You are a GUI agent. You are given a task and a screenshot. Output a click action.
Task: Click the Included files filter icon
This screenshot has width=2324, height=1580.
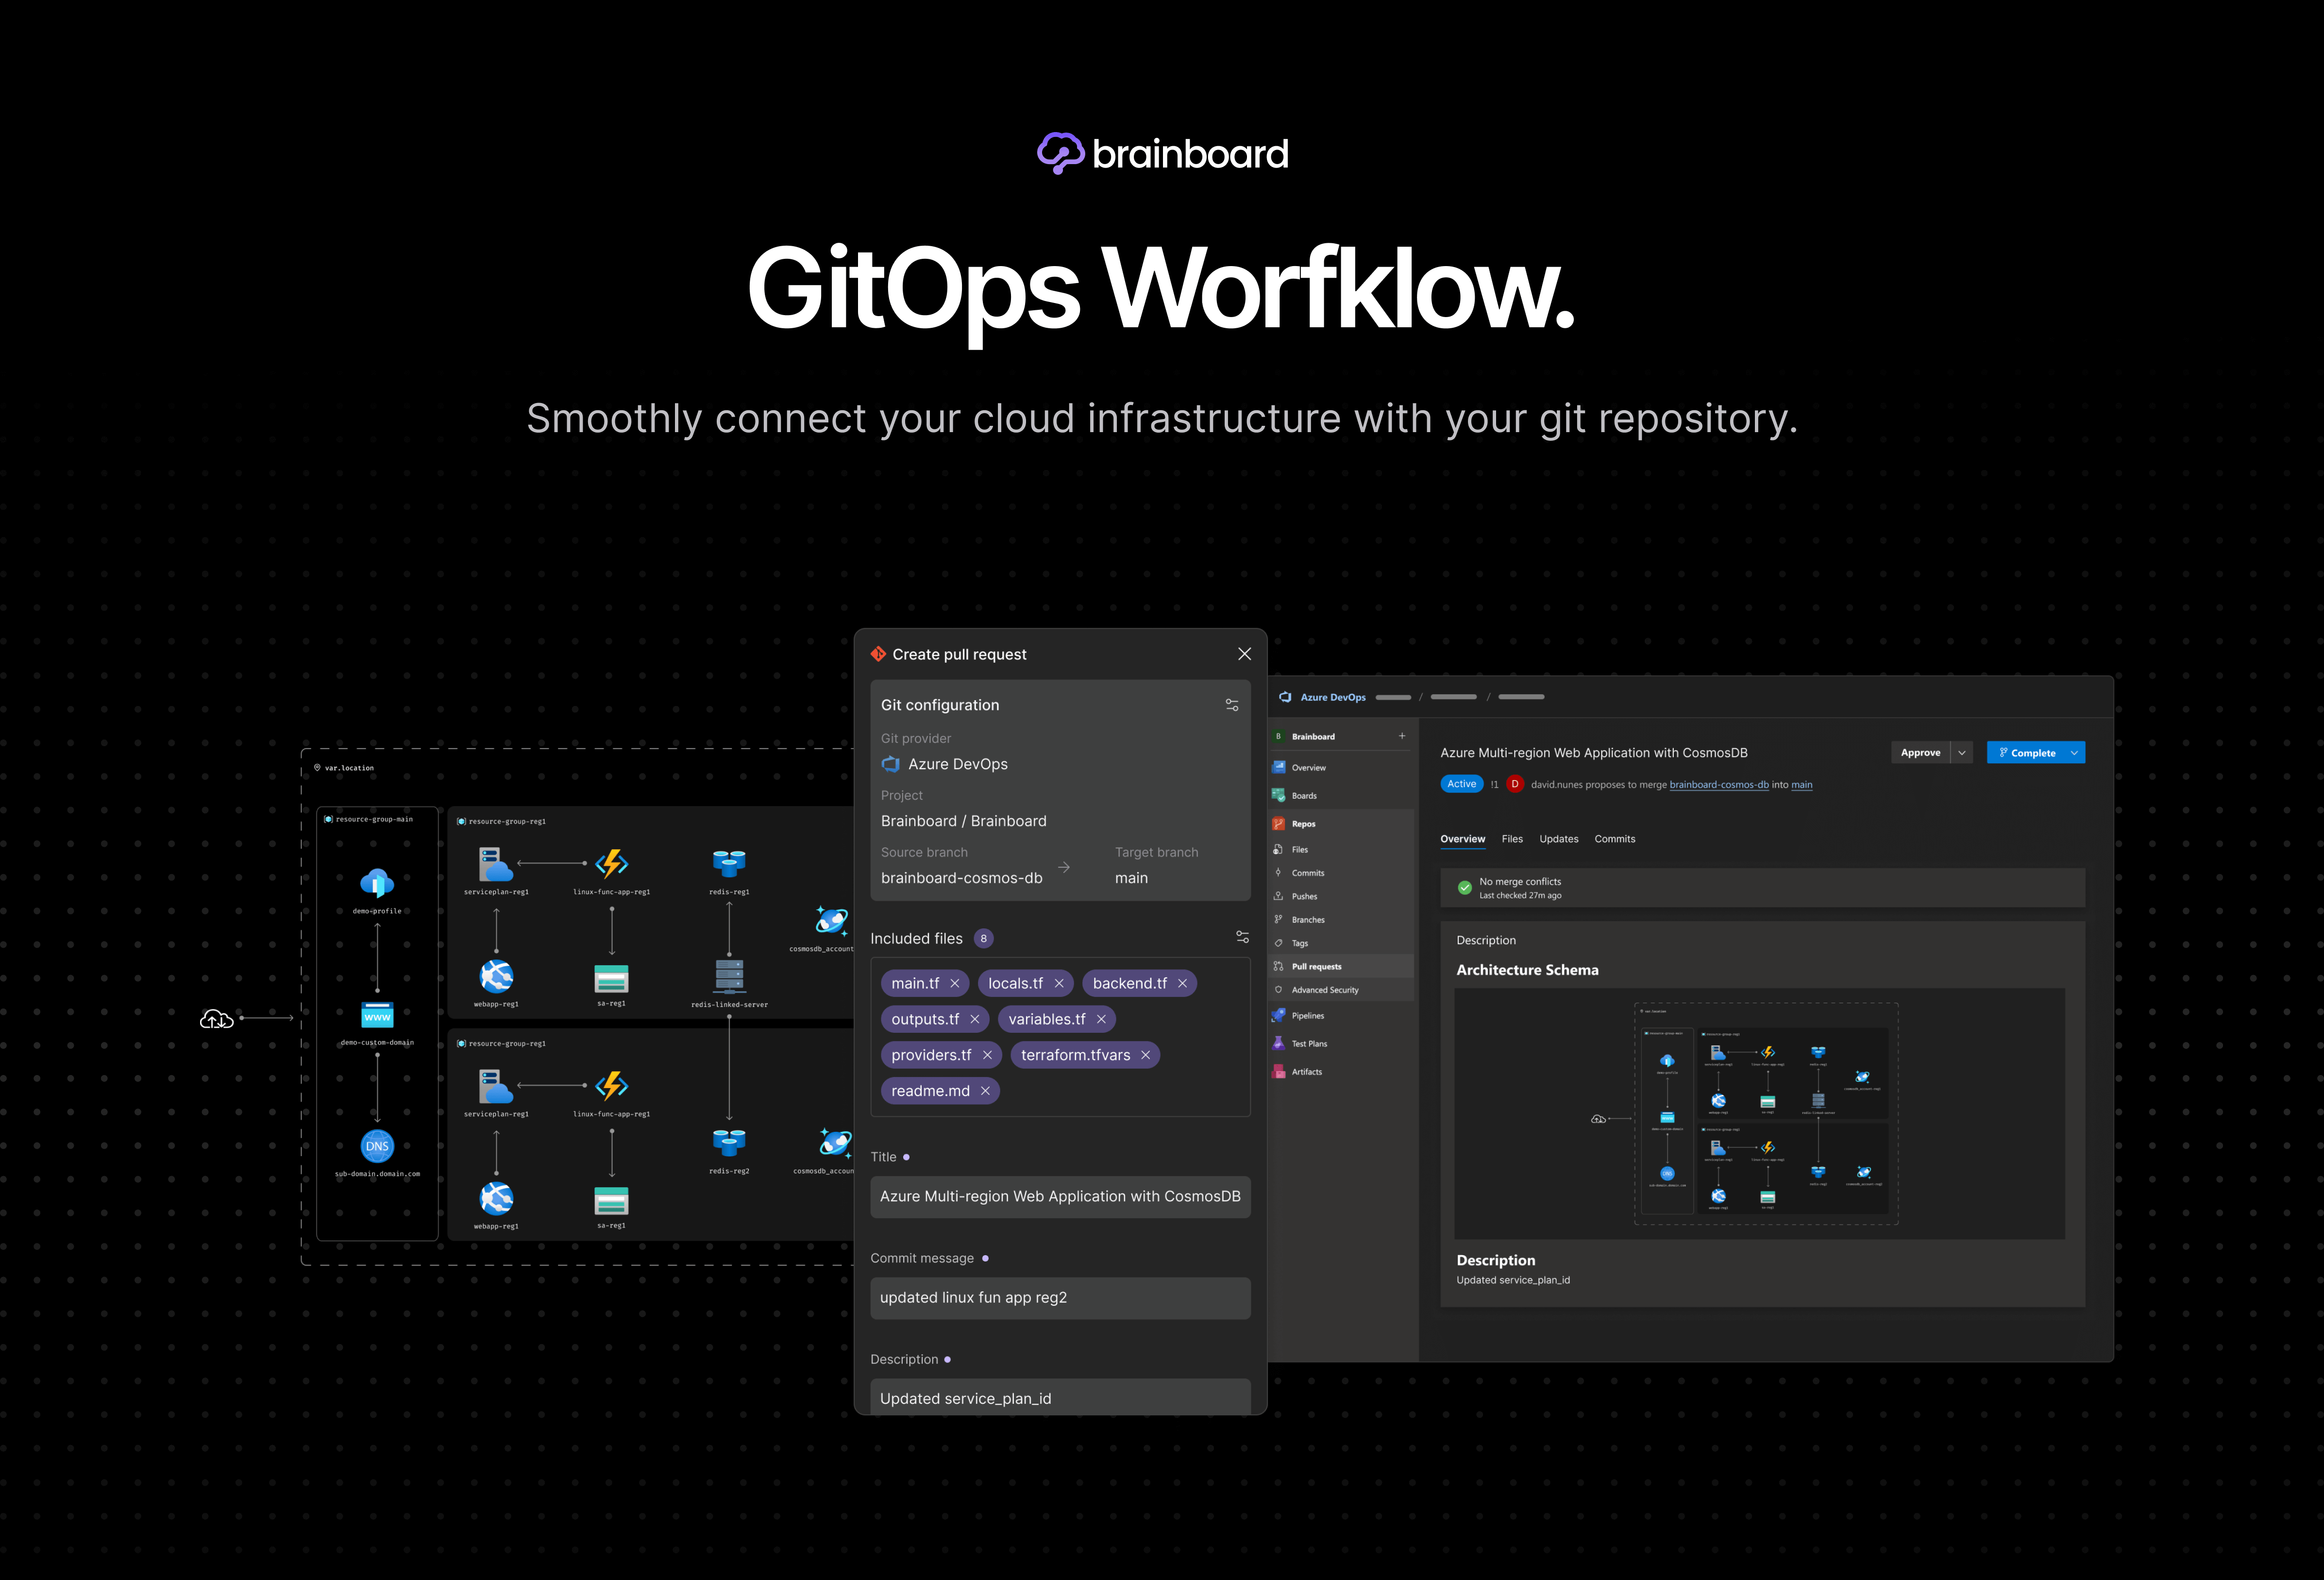(1242, 937)
